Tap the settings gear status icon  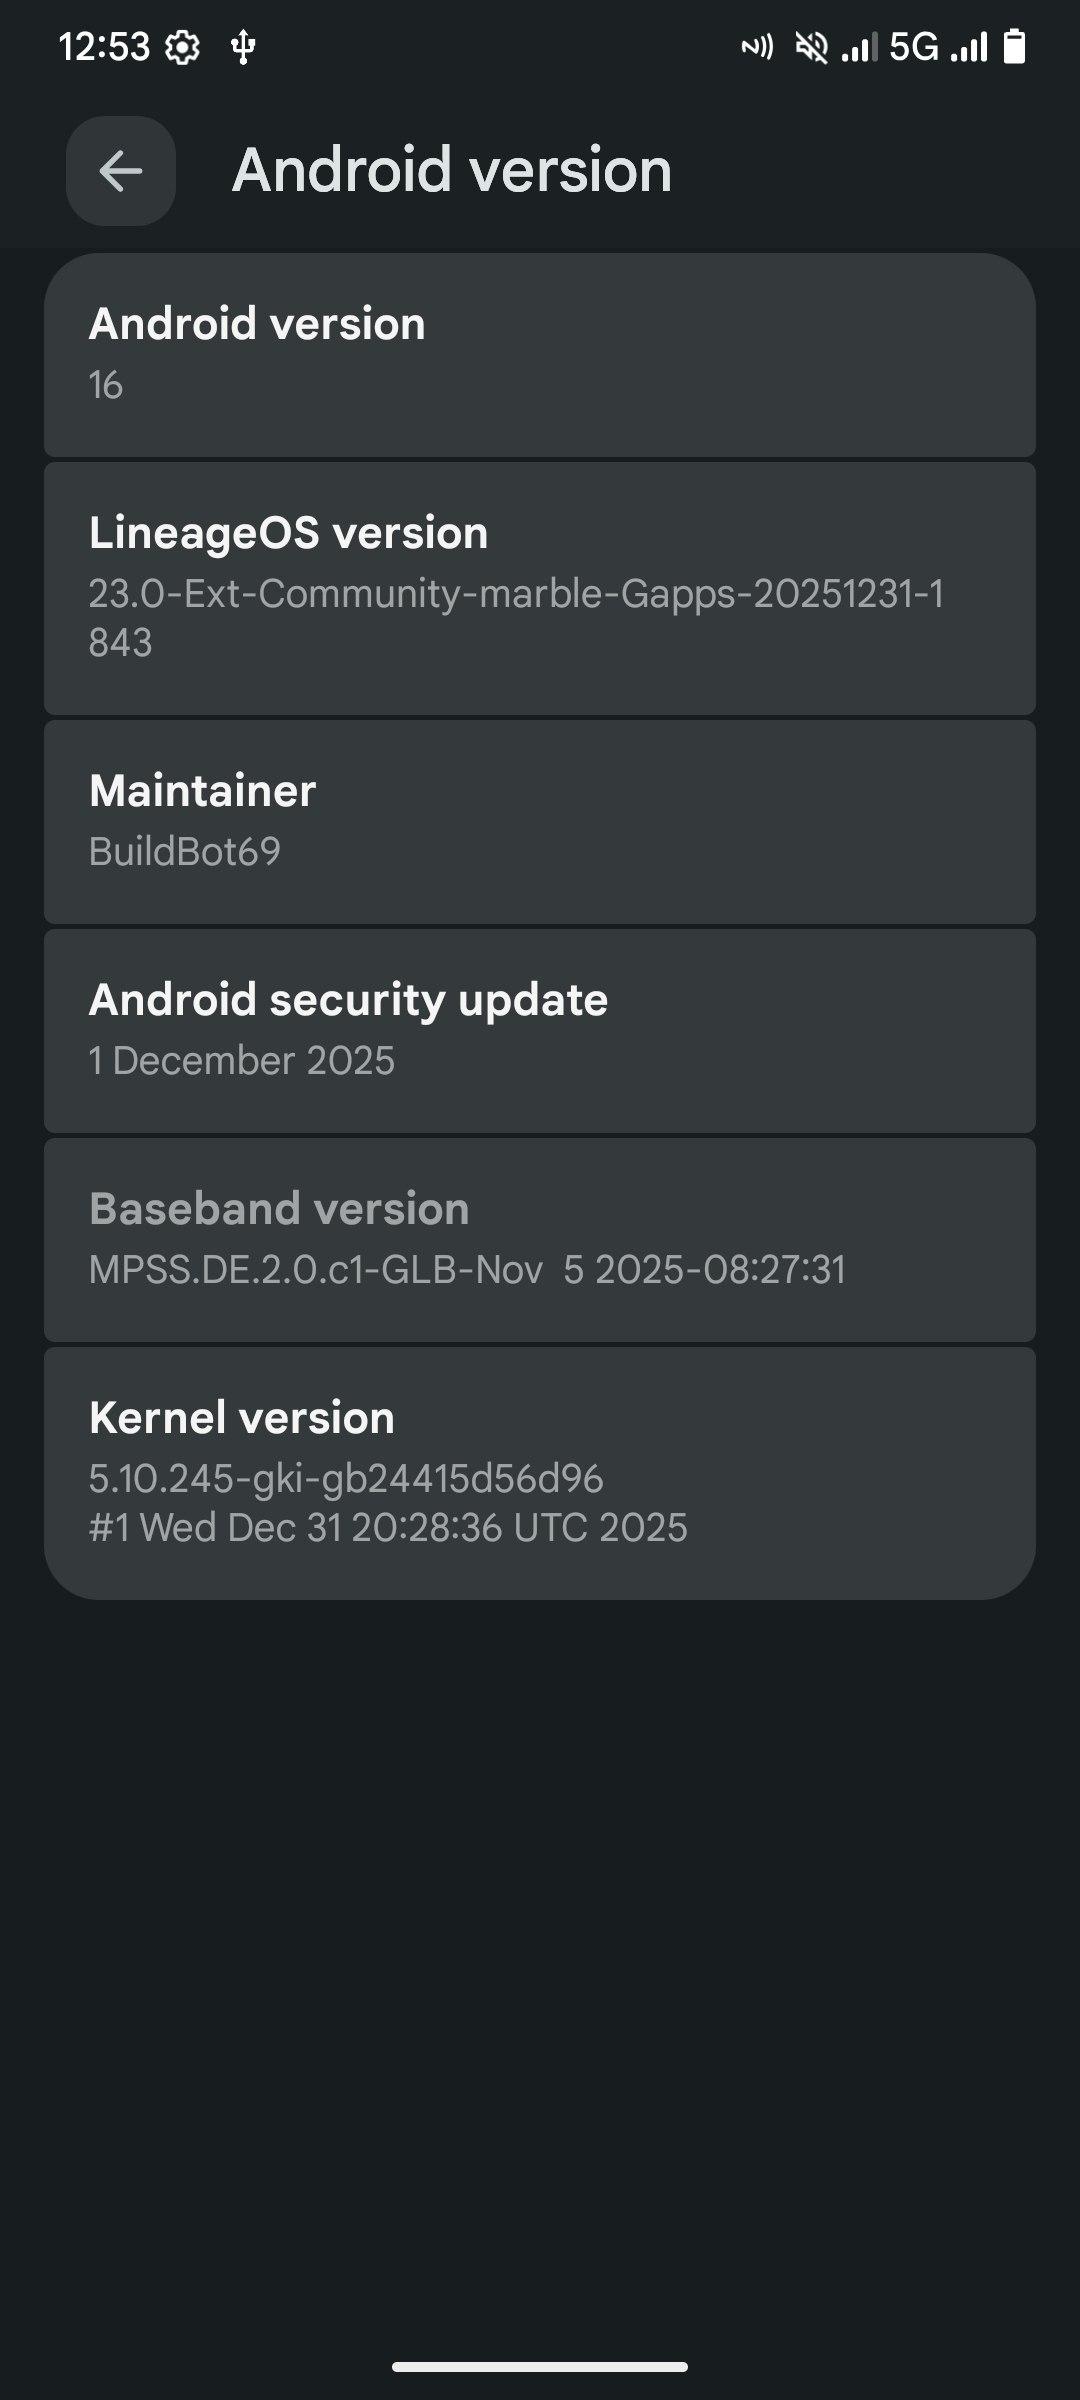(182, 47)
